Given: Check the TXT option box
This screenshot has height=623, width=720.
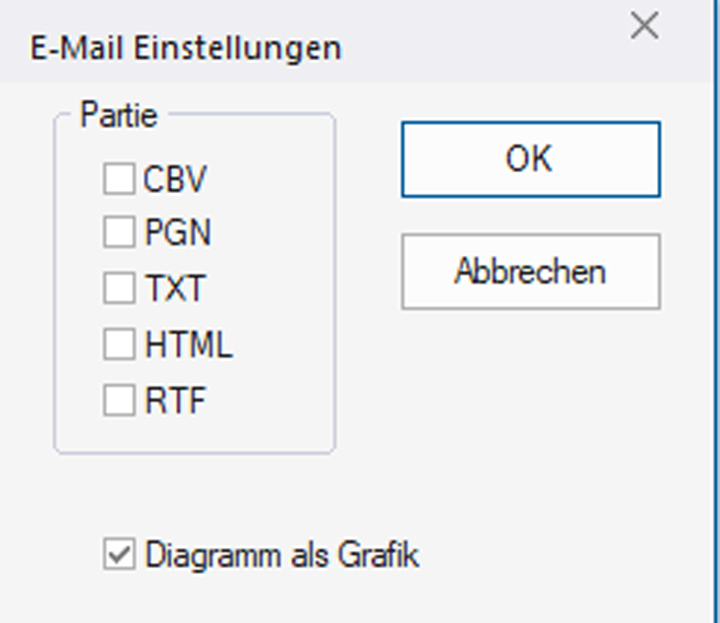Looking at the screenshot, I should 119,288.
